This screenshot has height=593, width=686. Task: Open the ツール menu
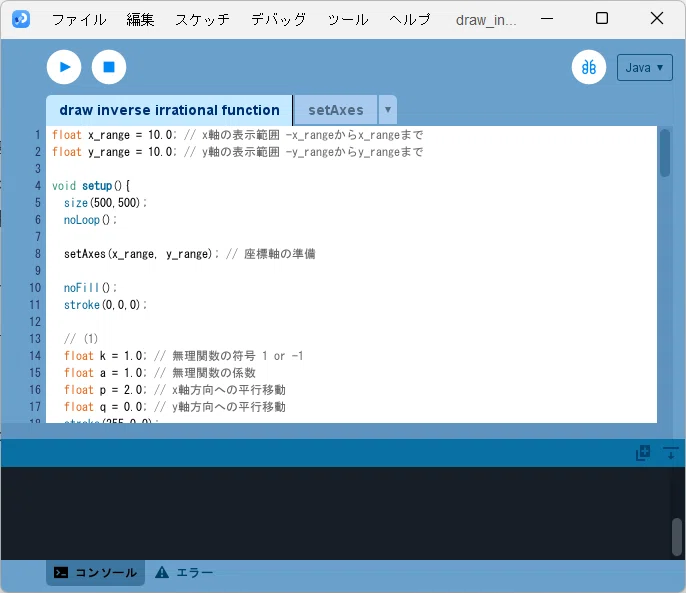pyautogui.click(x=348, y=20)
